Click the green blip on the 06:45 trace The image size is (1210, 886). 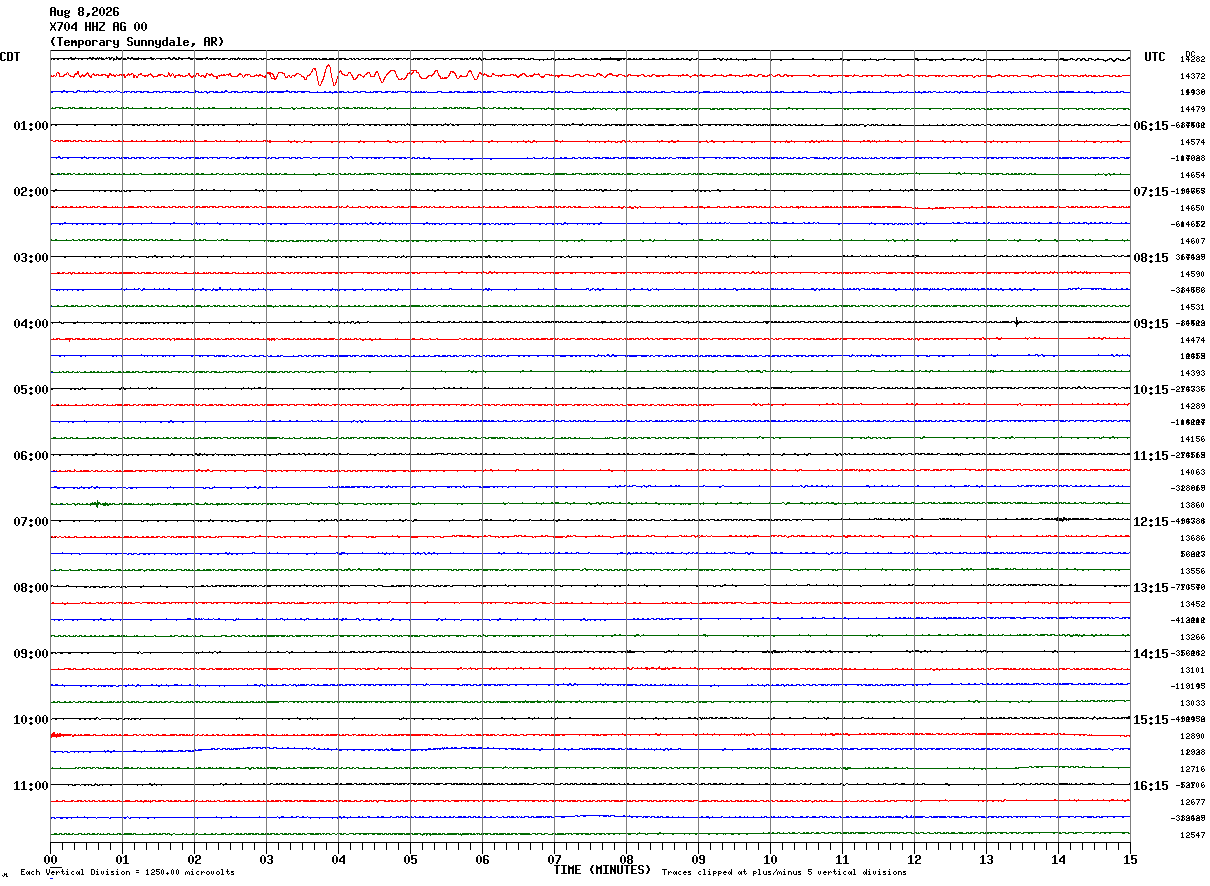tap(97, 504)
